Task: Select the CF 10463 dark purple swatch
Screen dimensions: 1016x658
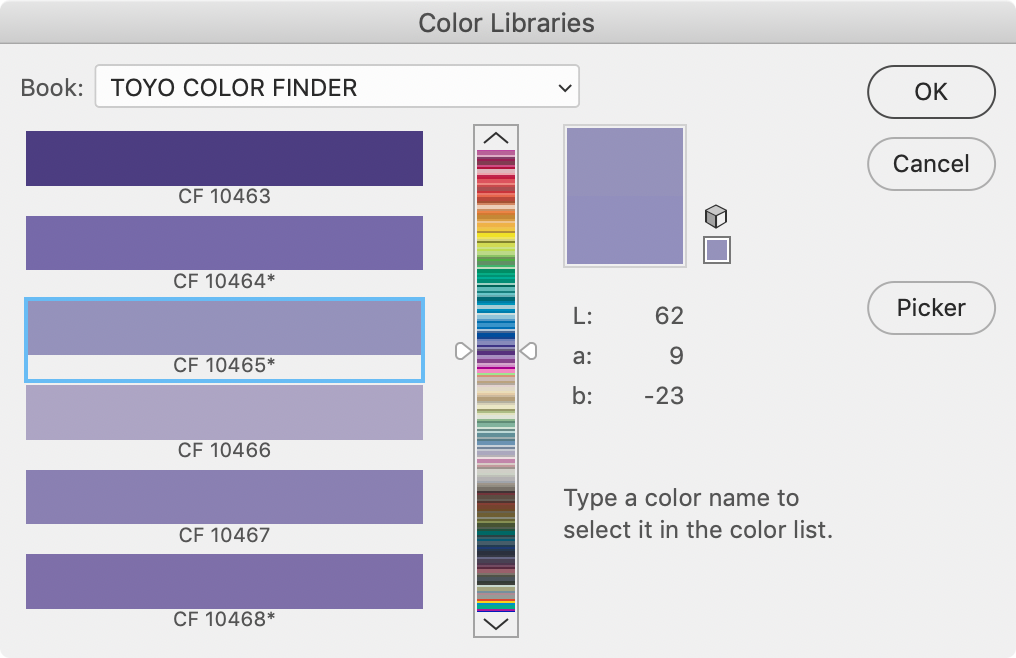Action: [224, 158]
